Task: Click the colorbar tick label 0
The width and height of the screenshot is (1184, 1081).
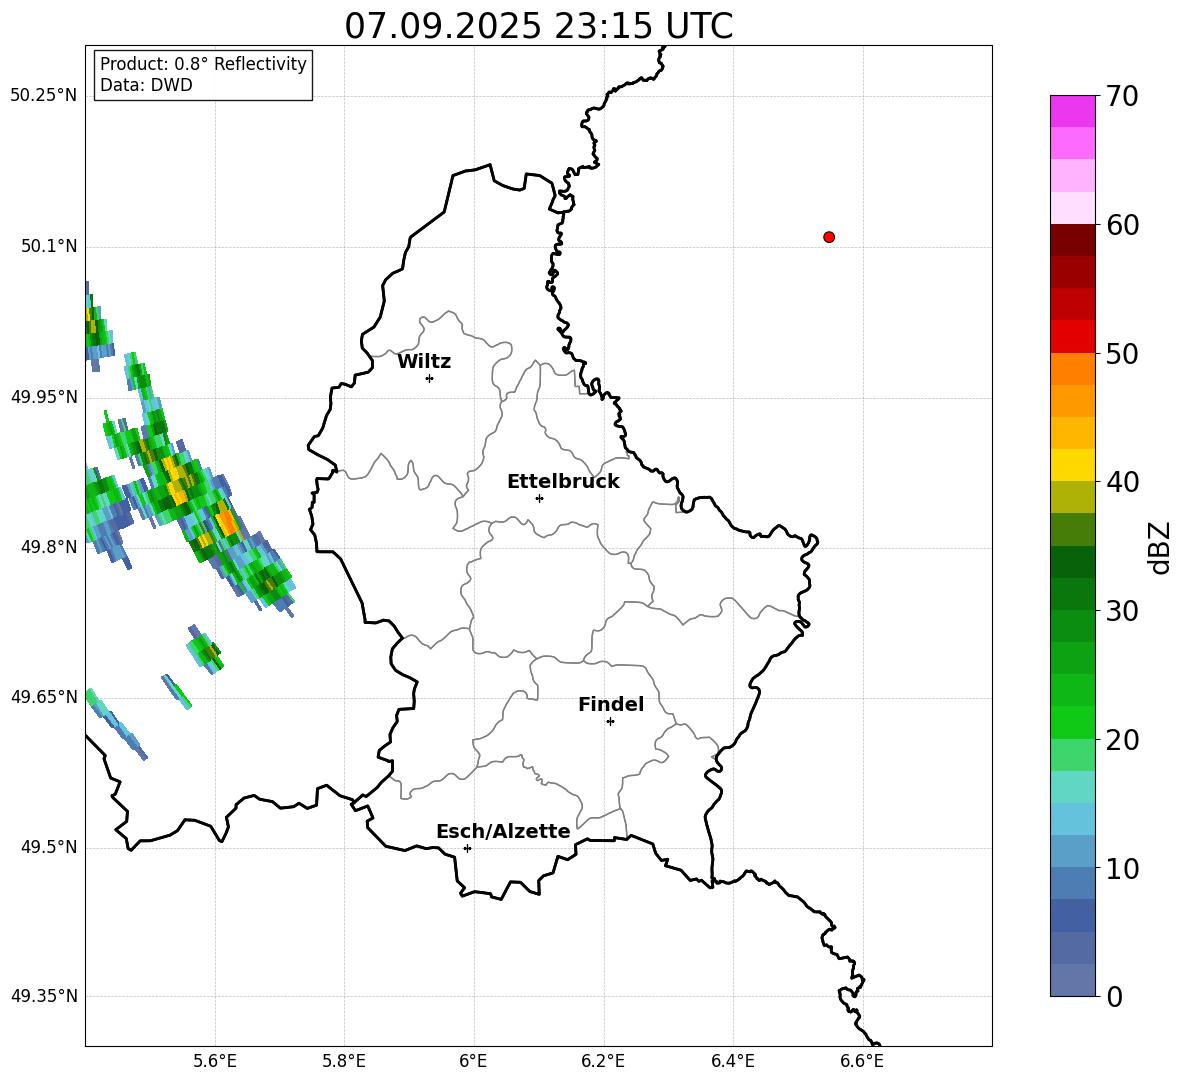Action: click(x=1115, y=997)
